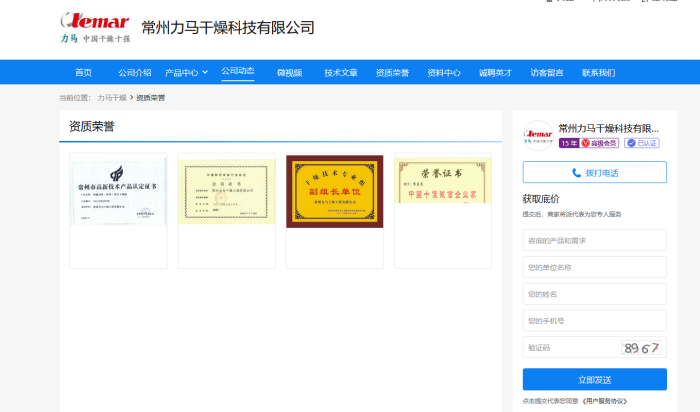
Task: Click the 您的手机号 phone number field
Action: coord(594,320)
